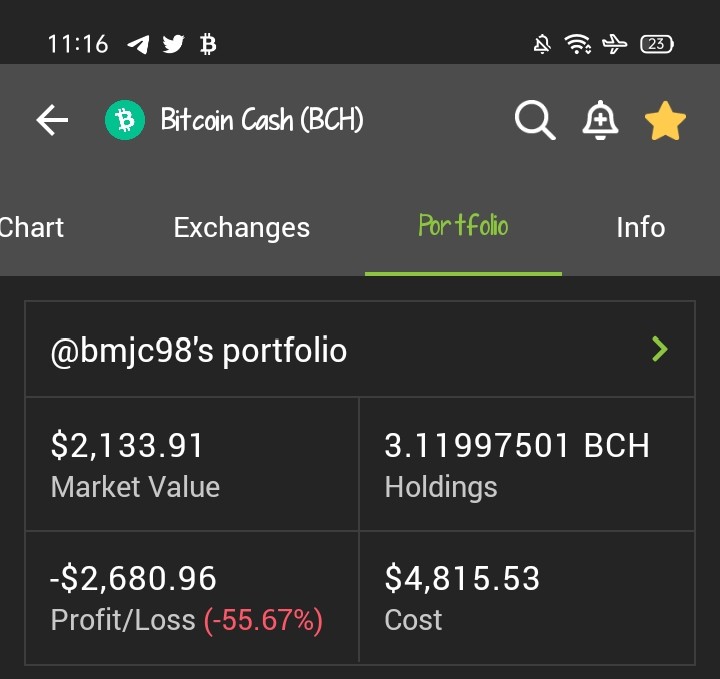Tap the battery level indicator
The width and height of the screenshot is (720, 679).
point(657,44)
